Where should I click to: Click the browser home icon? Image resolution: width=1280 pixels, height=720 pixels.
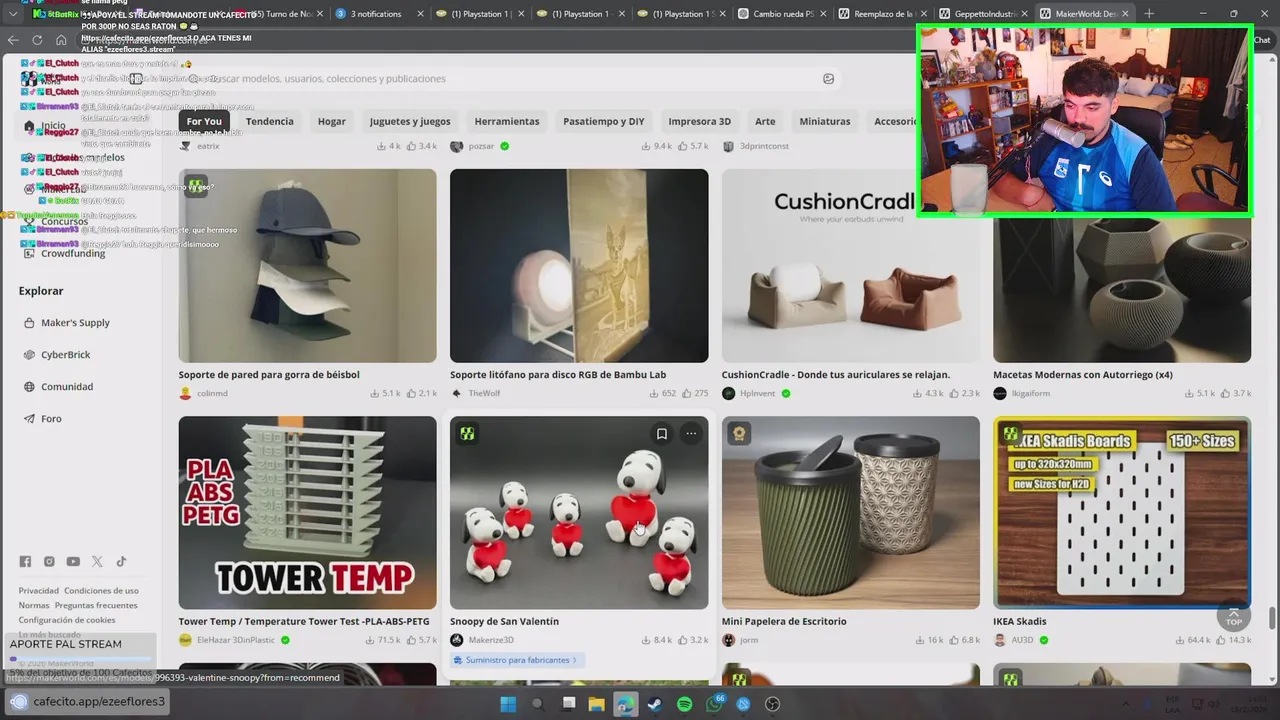(x=61, y=40)
